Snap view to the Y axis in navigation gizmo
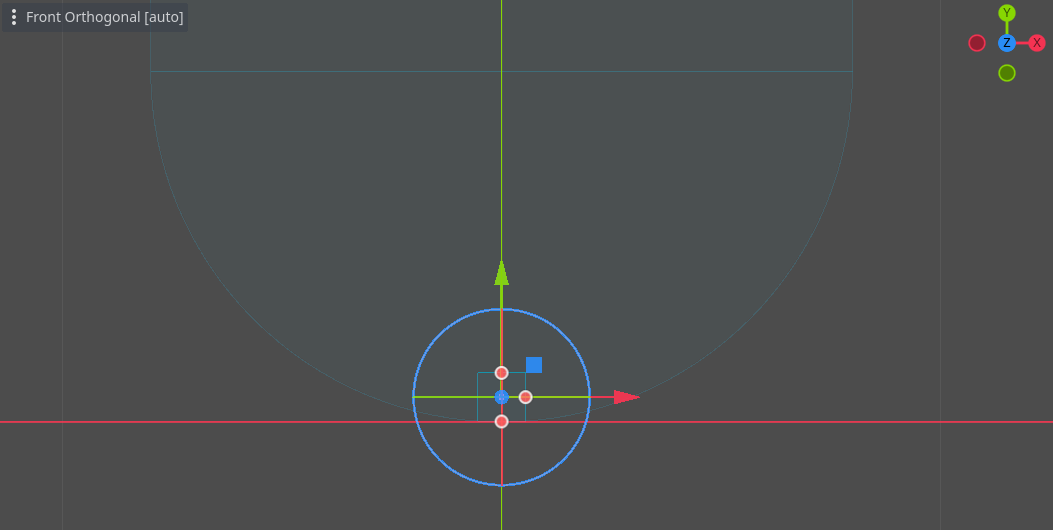 pos(1007,13)
